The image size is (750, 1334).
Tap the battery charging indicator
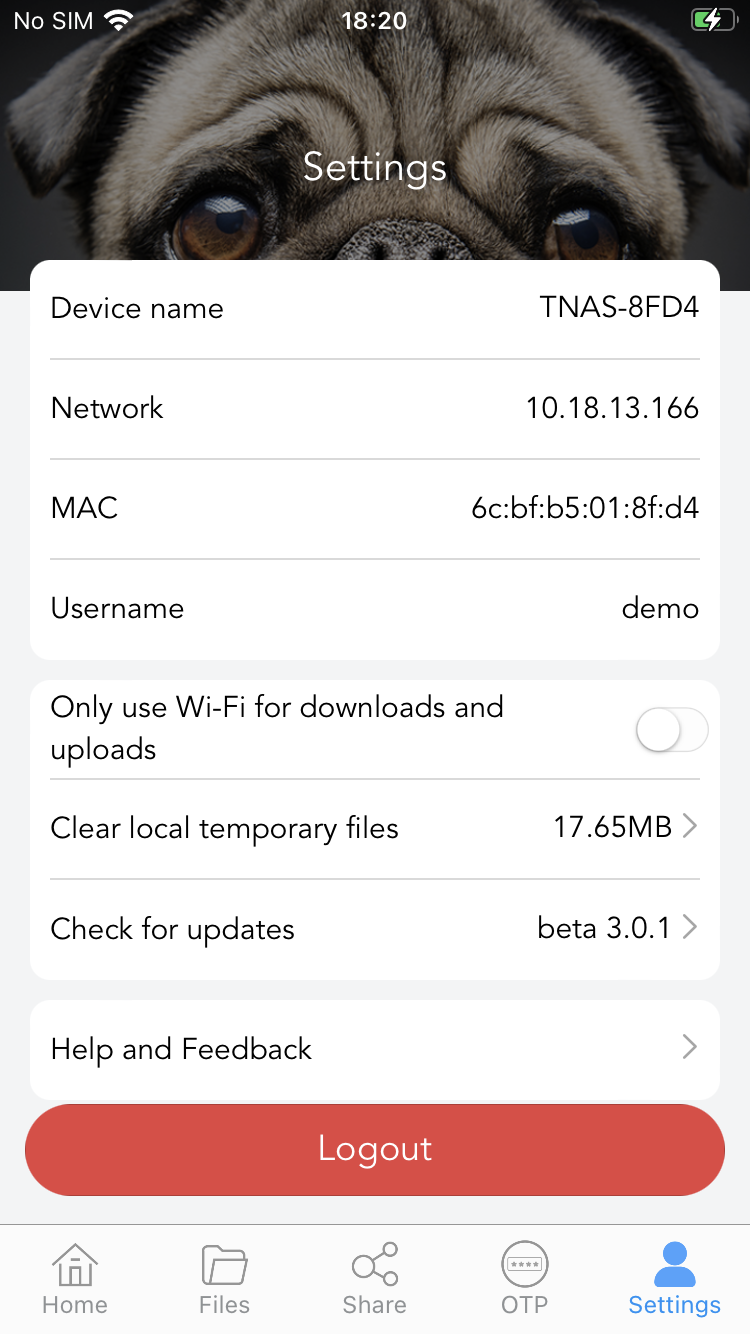click(712, 20)
